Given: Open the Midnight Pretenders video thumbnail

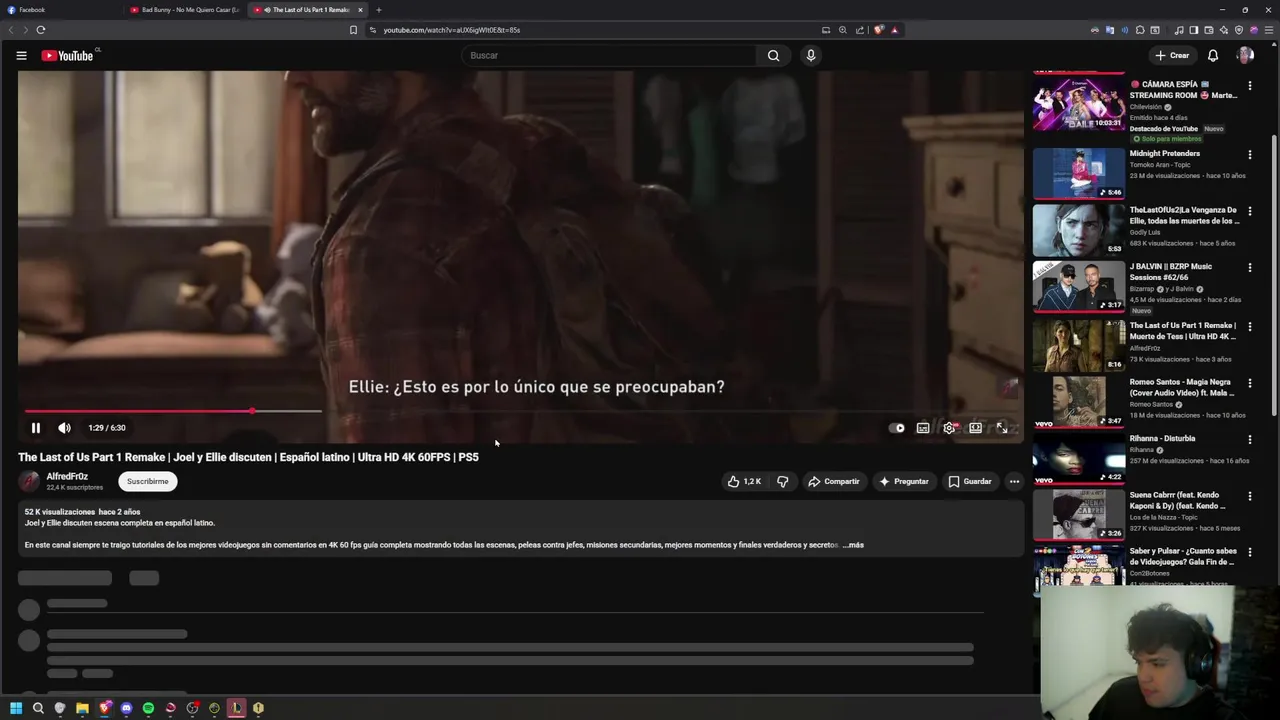Looking at the screenshot, I should click(x=1078, y=174).
